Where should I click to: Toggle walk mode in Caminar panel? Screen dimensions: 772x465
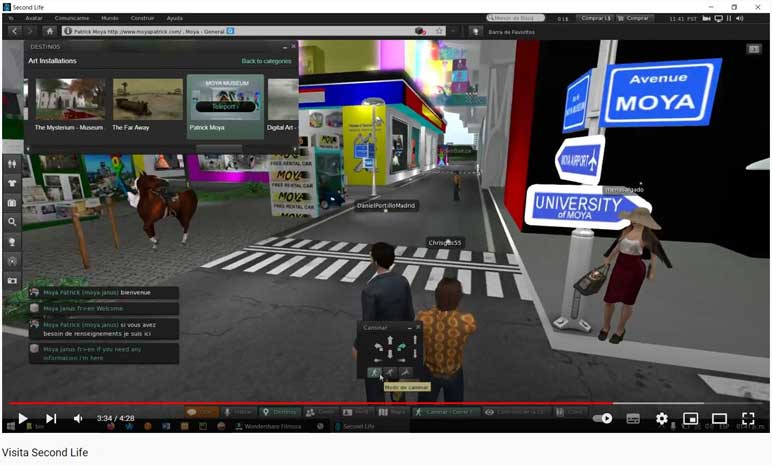(375, 373)
